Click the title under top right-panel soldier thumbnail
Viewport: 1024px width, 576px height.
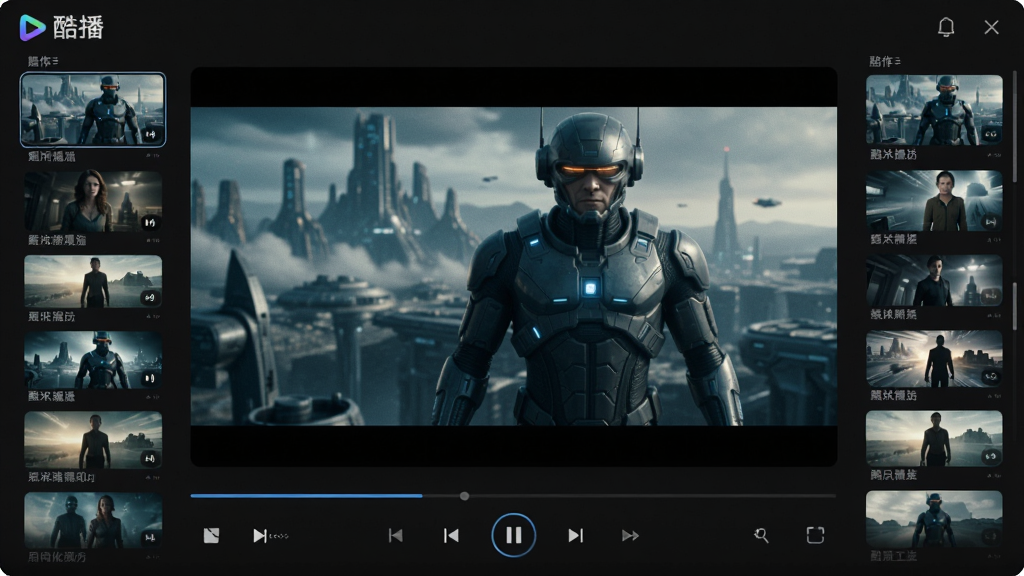[x=893, y=155]
